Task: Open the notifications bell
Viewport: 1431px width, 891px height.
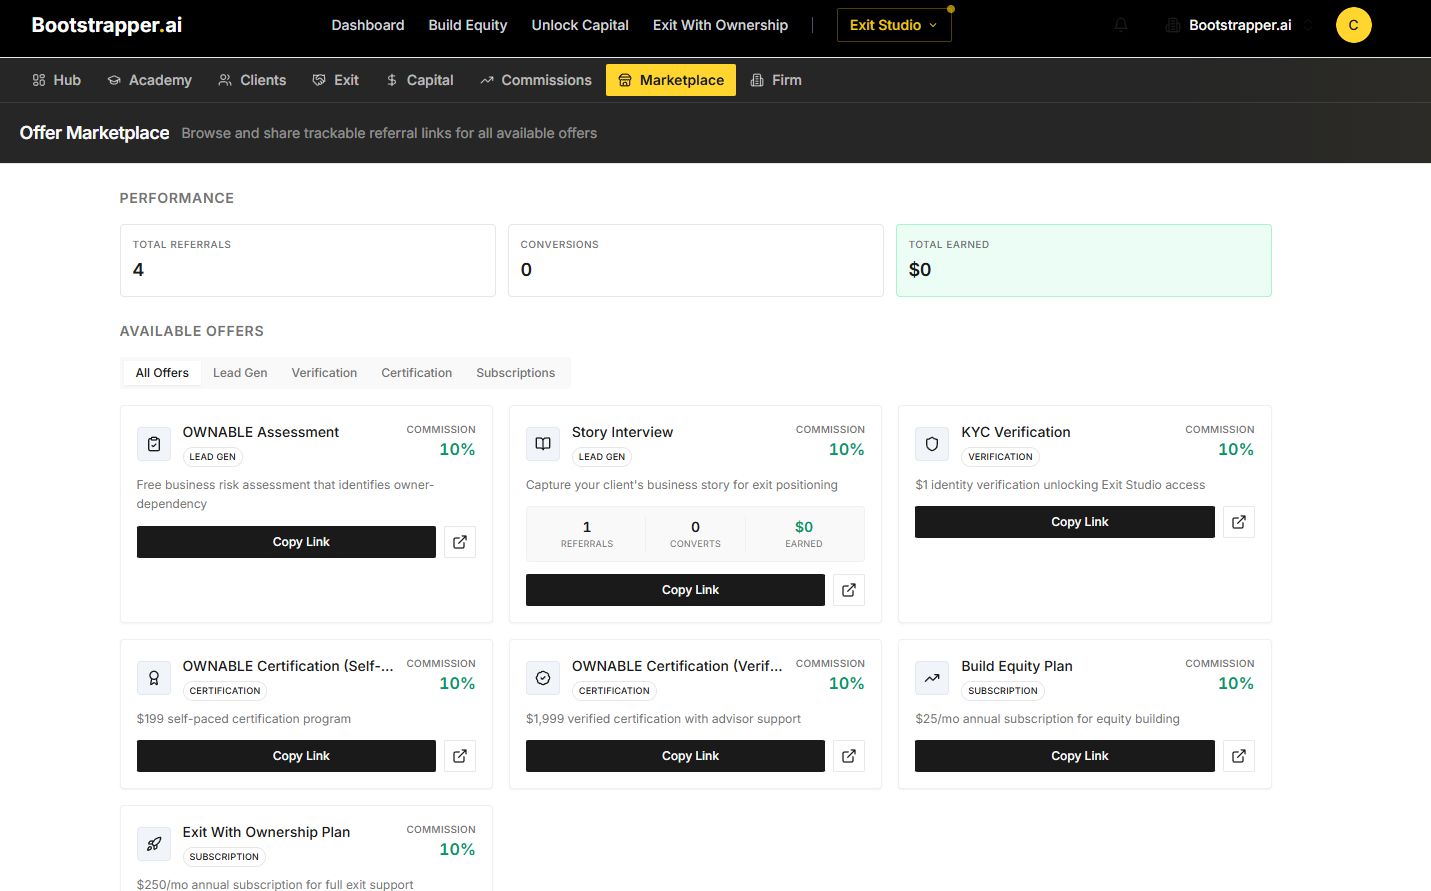Action: pos(1121,25)
